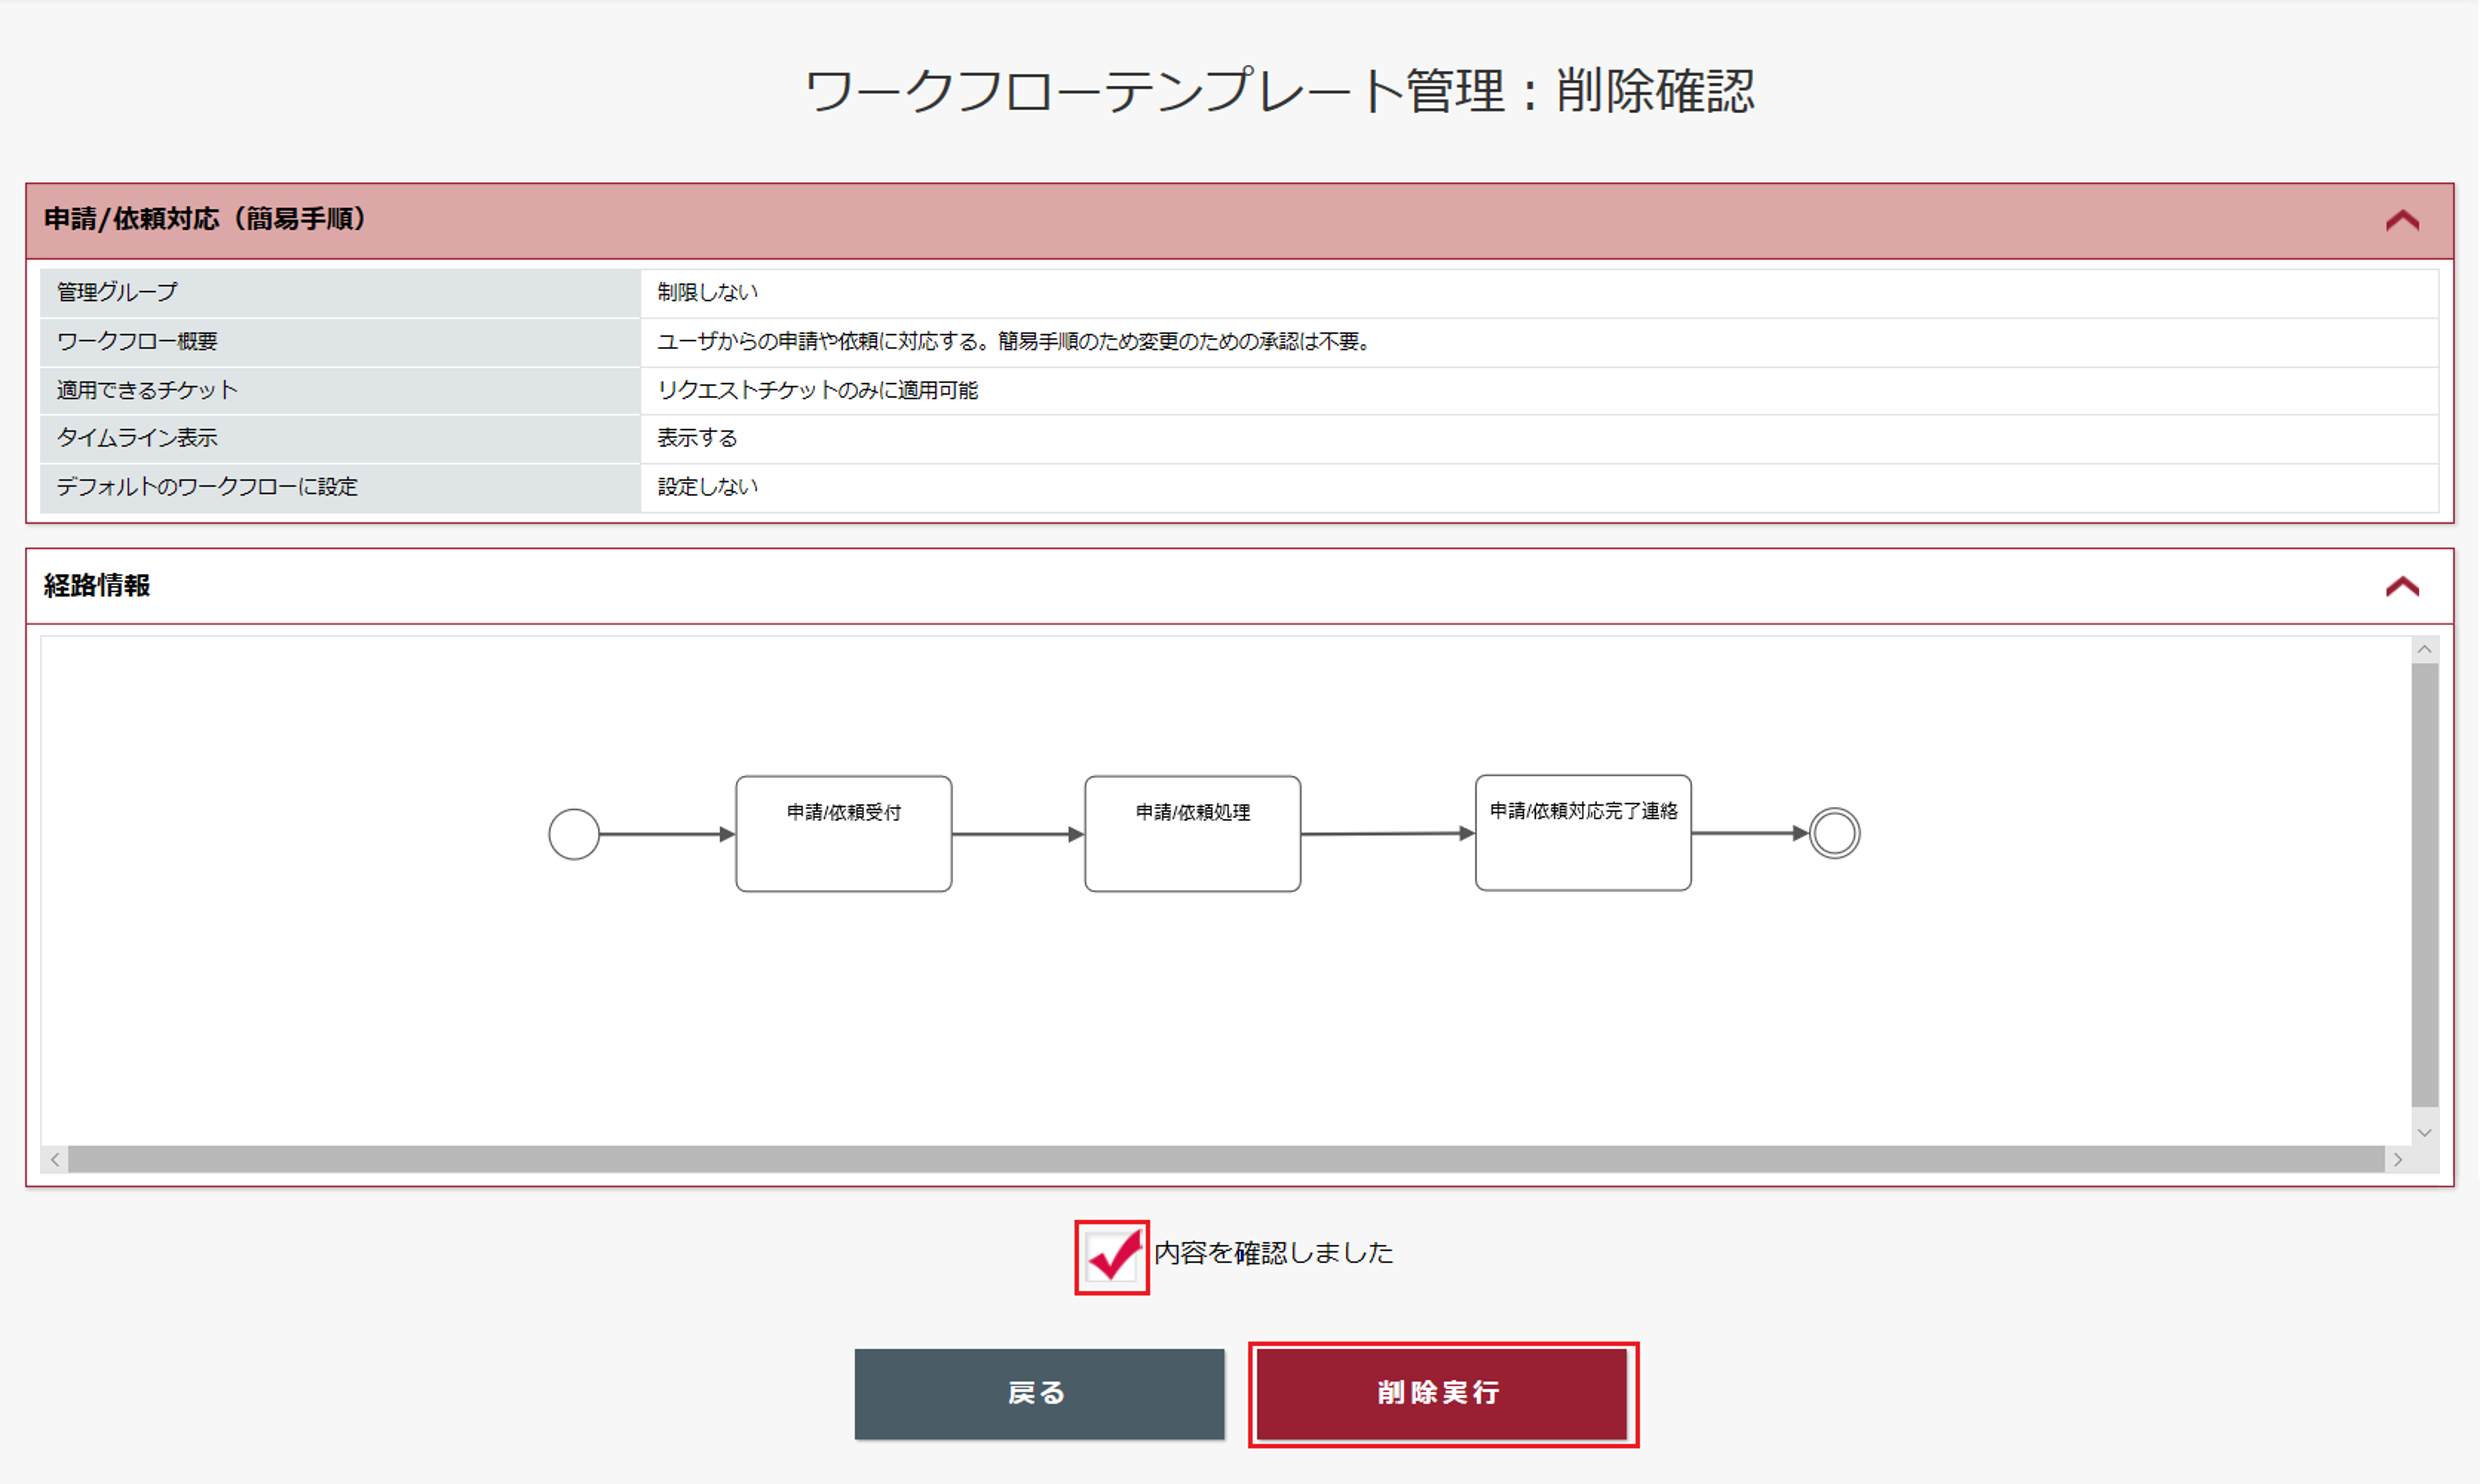Click the 設定しない value

click(708, 487)
